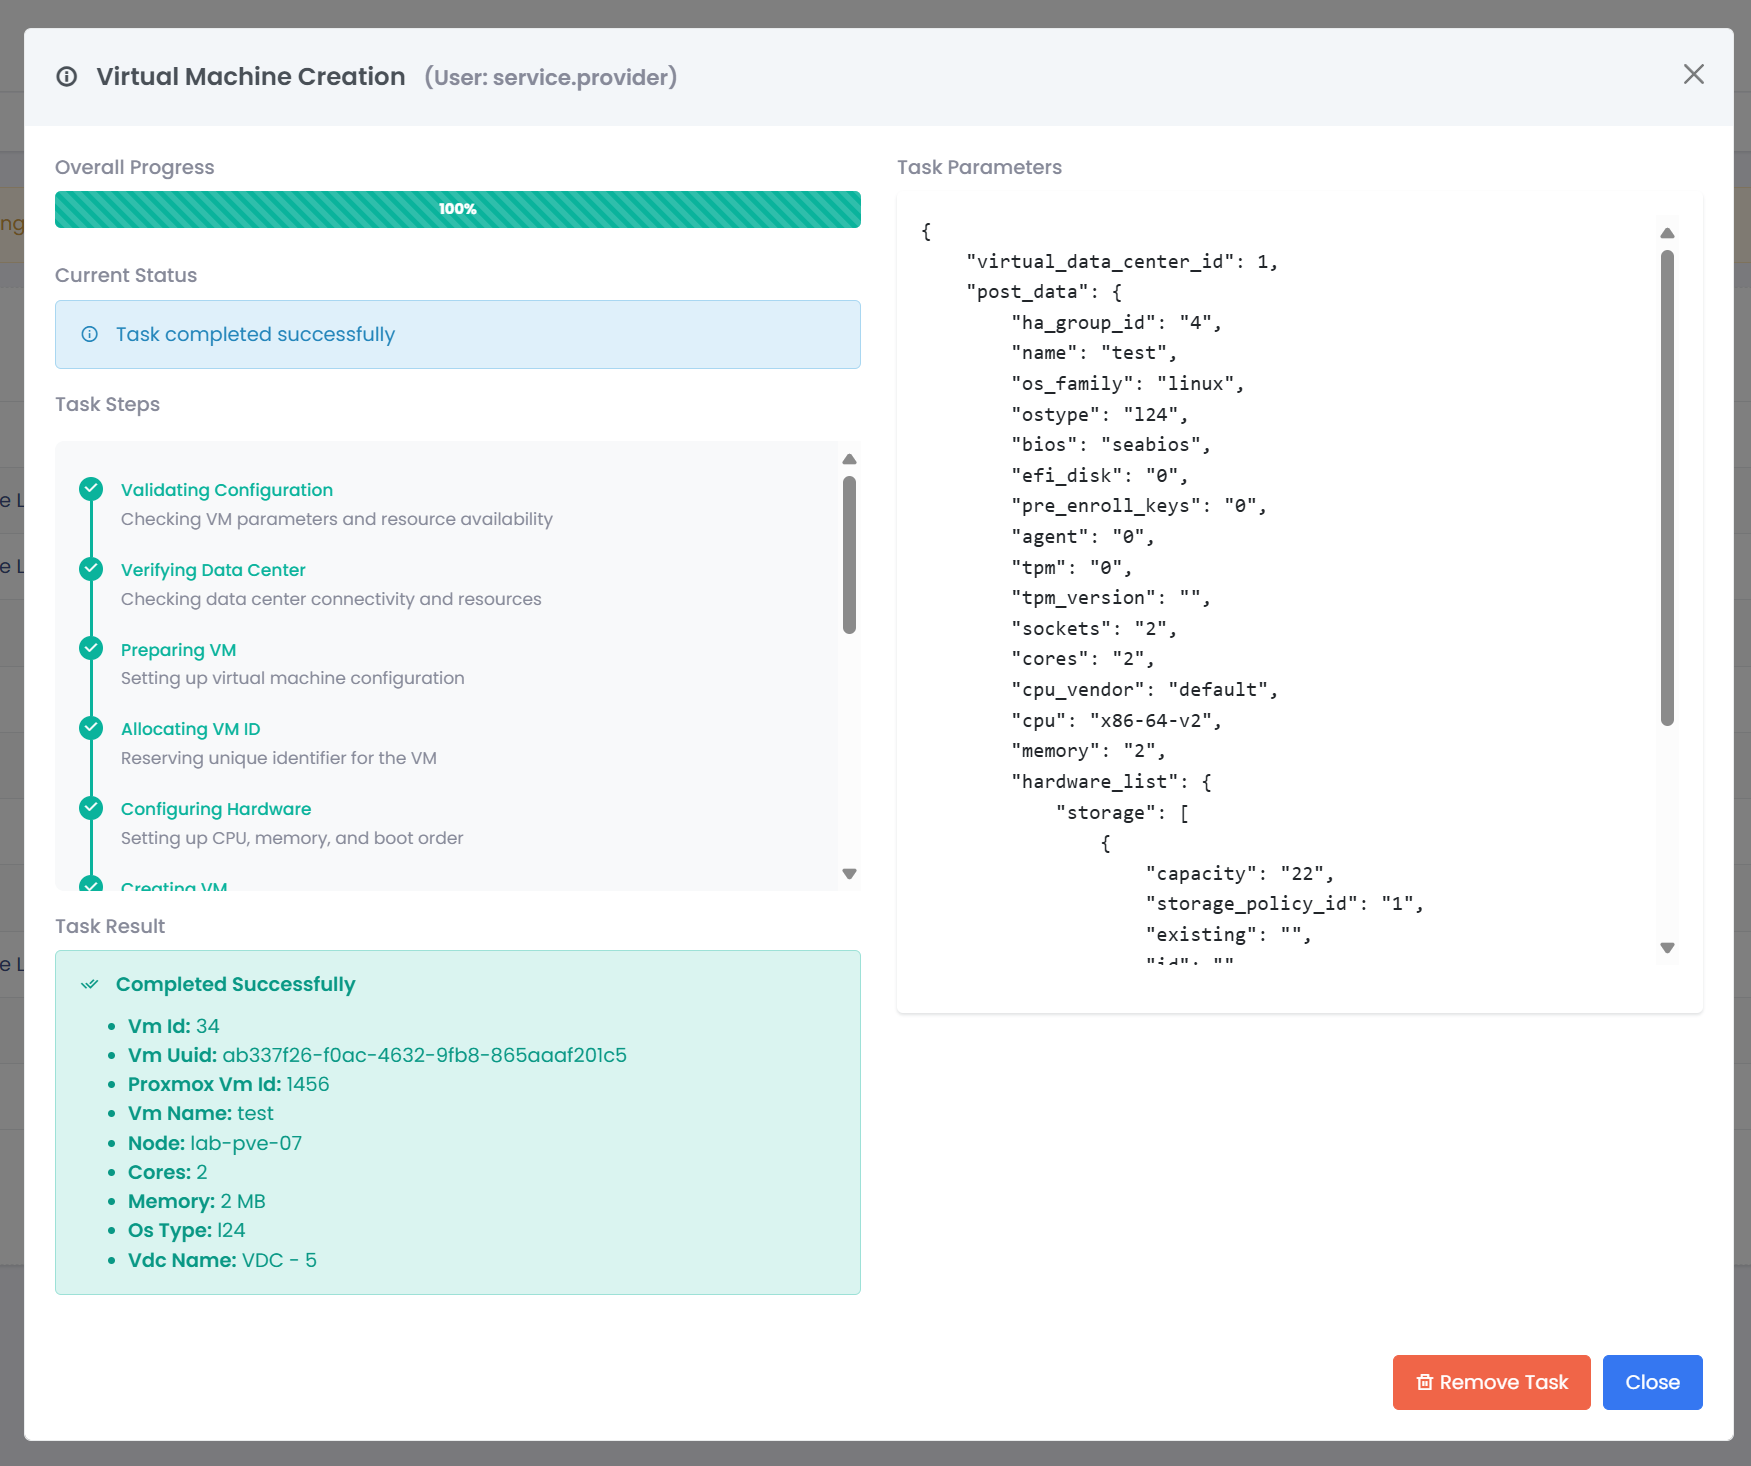Click the check icon beside Preparing VM step
Image resolution: width=1751 pixels, height=1466 pixels.
(x=91, y=648)
